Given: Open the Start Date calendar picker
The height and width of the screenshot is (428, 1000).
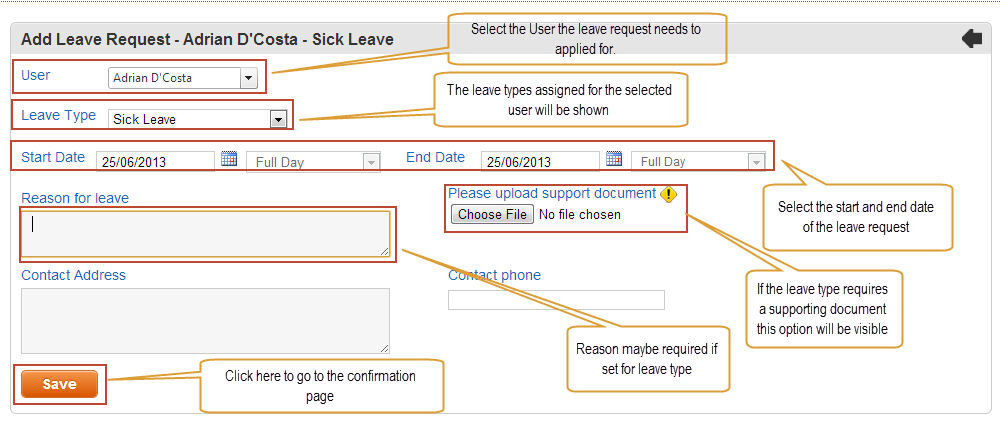Looking at the screenshot, I should [x=229, y=159].
